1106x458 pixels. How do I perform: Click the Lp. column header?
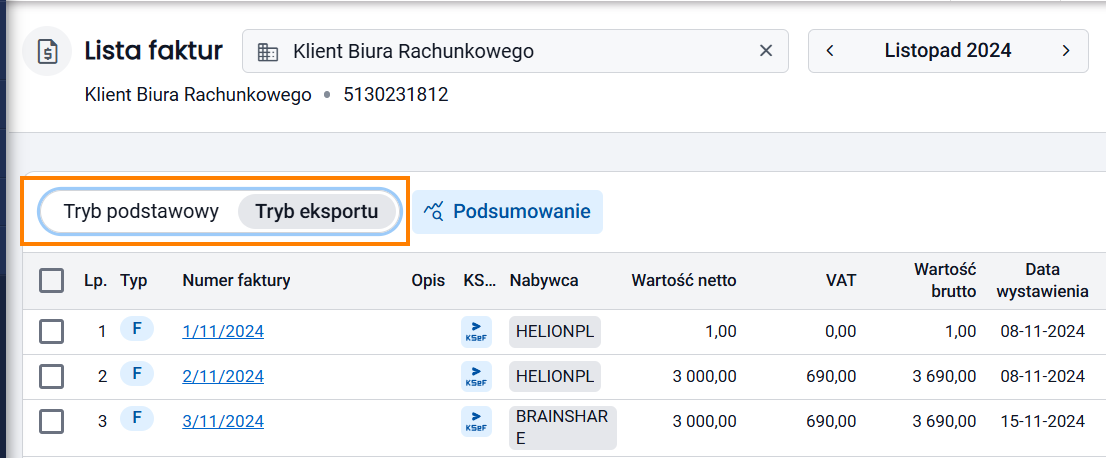pyautogui.click(x=95, y=281)
